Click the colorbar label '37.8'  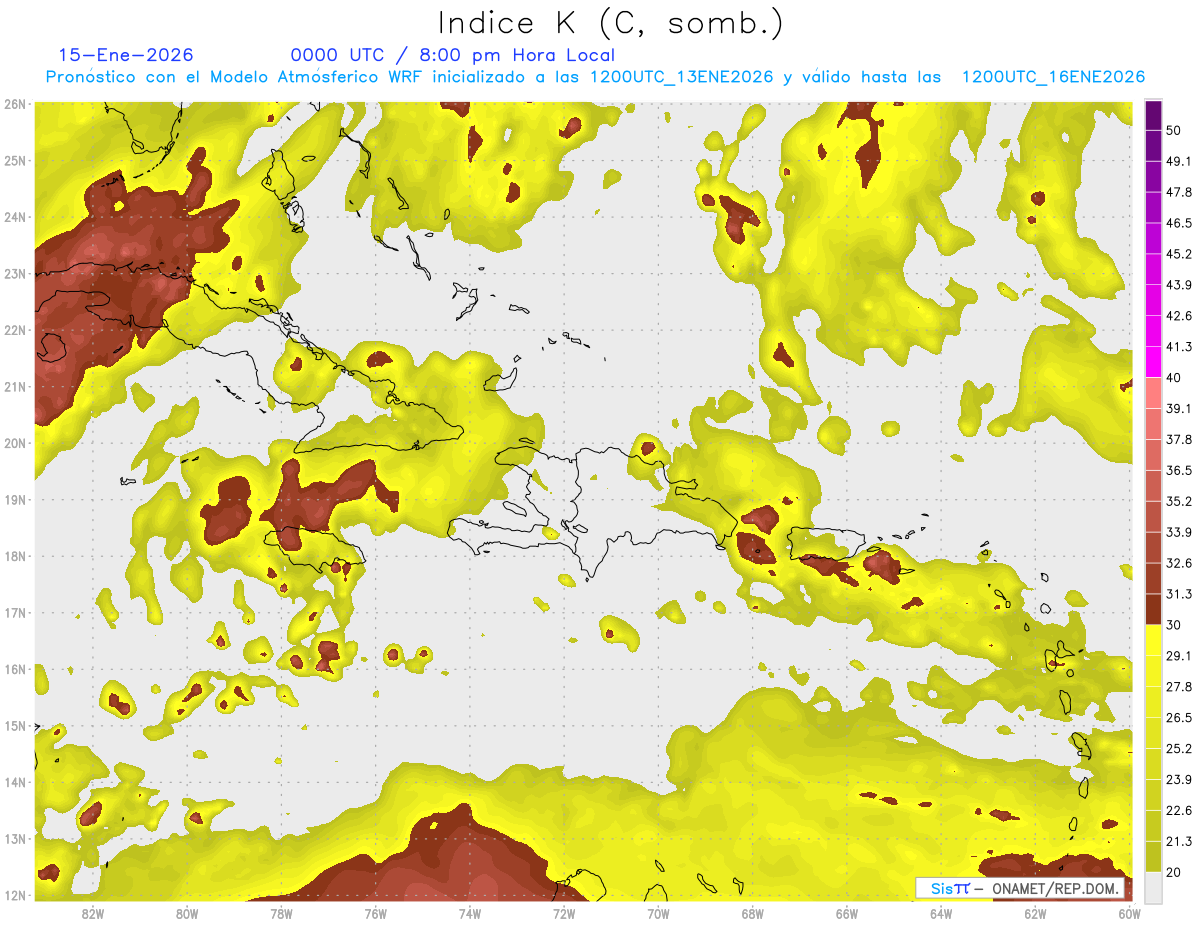tap(1178, 439)
